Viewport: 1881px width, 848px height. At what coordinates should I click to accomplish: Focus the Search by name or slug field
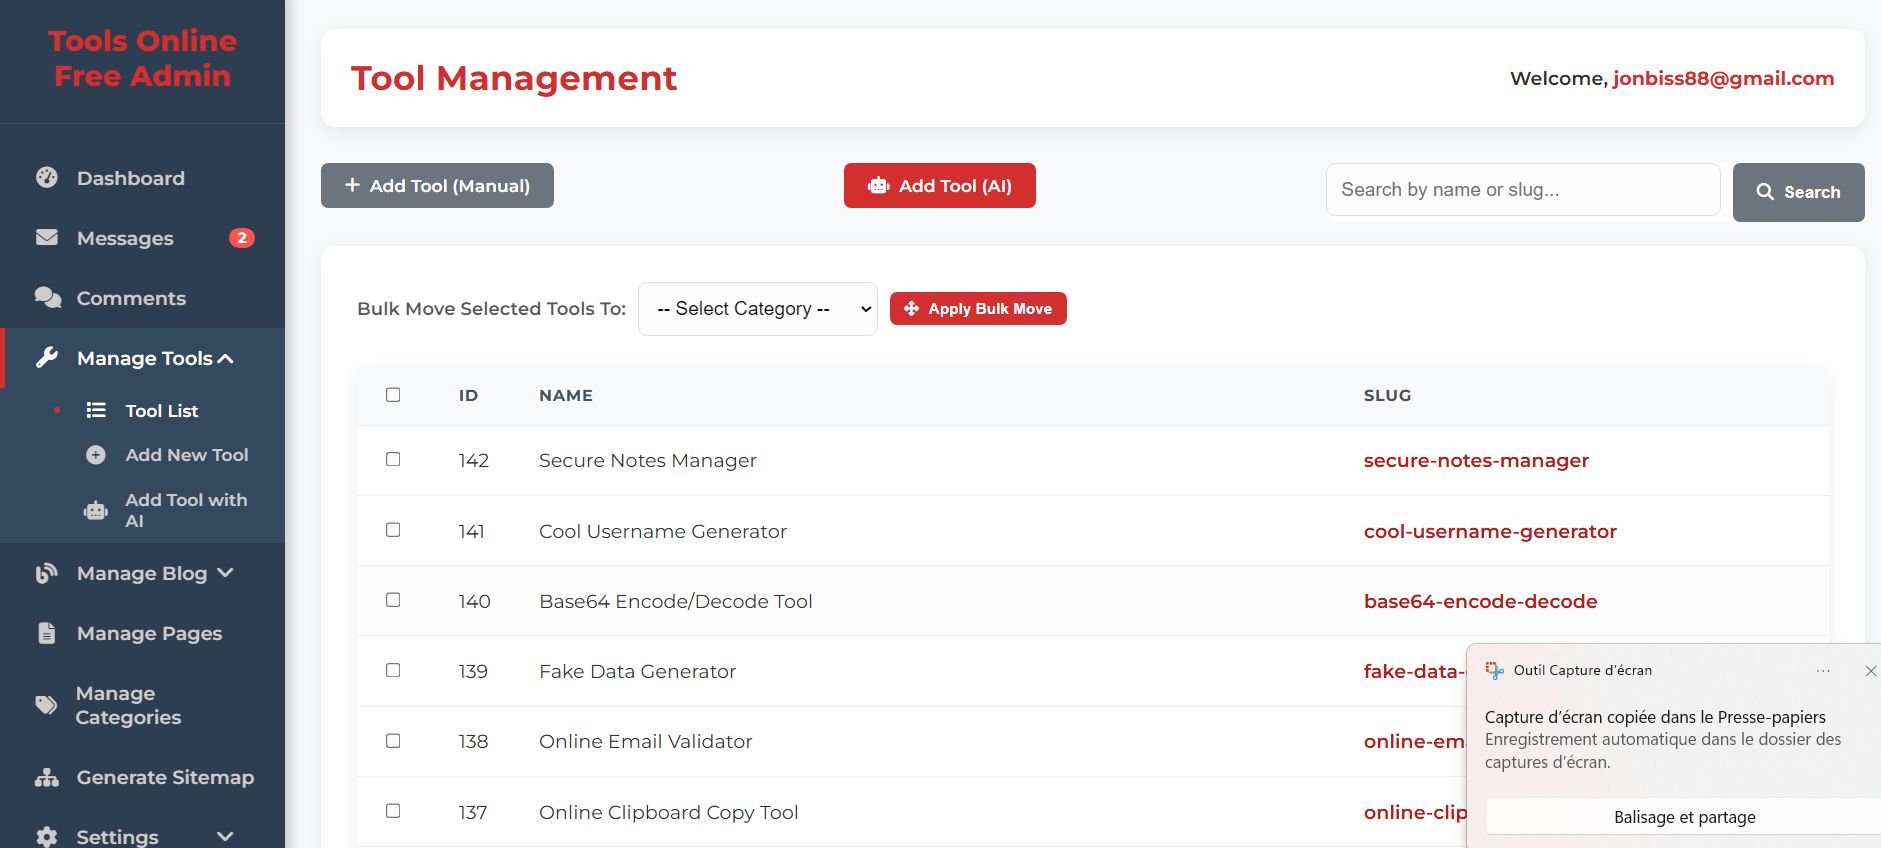[1523, 190]
